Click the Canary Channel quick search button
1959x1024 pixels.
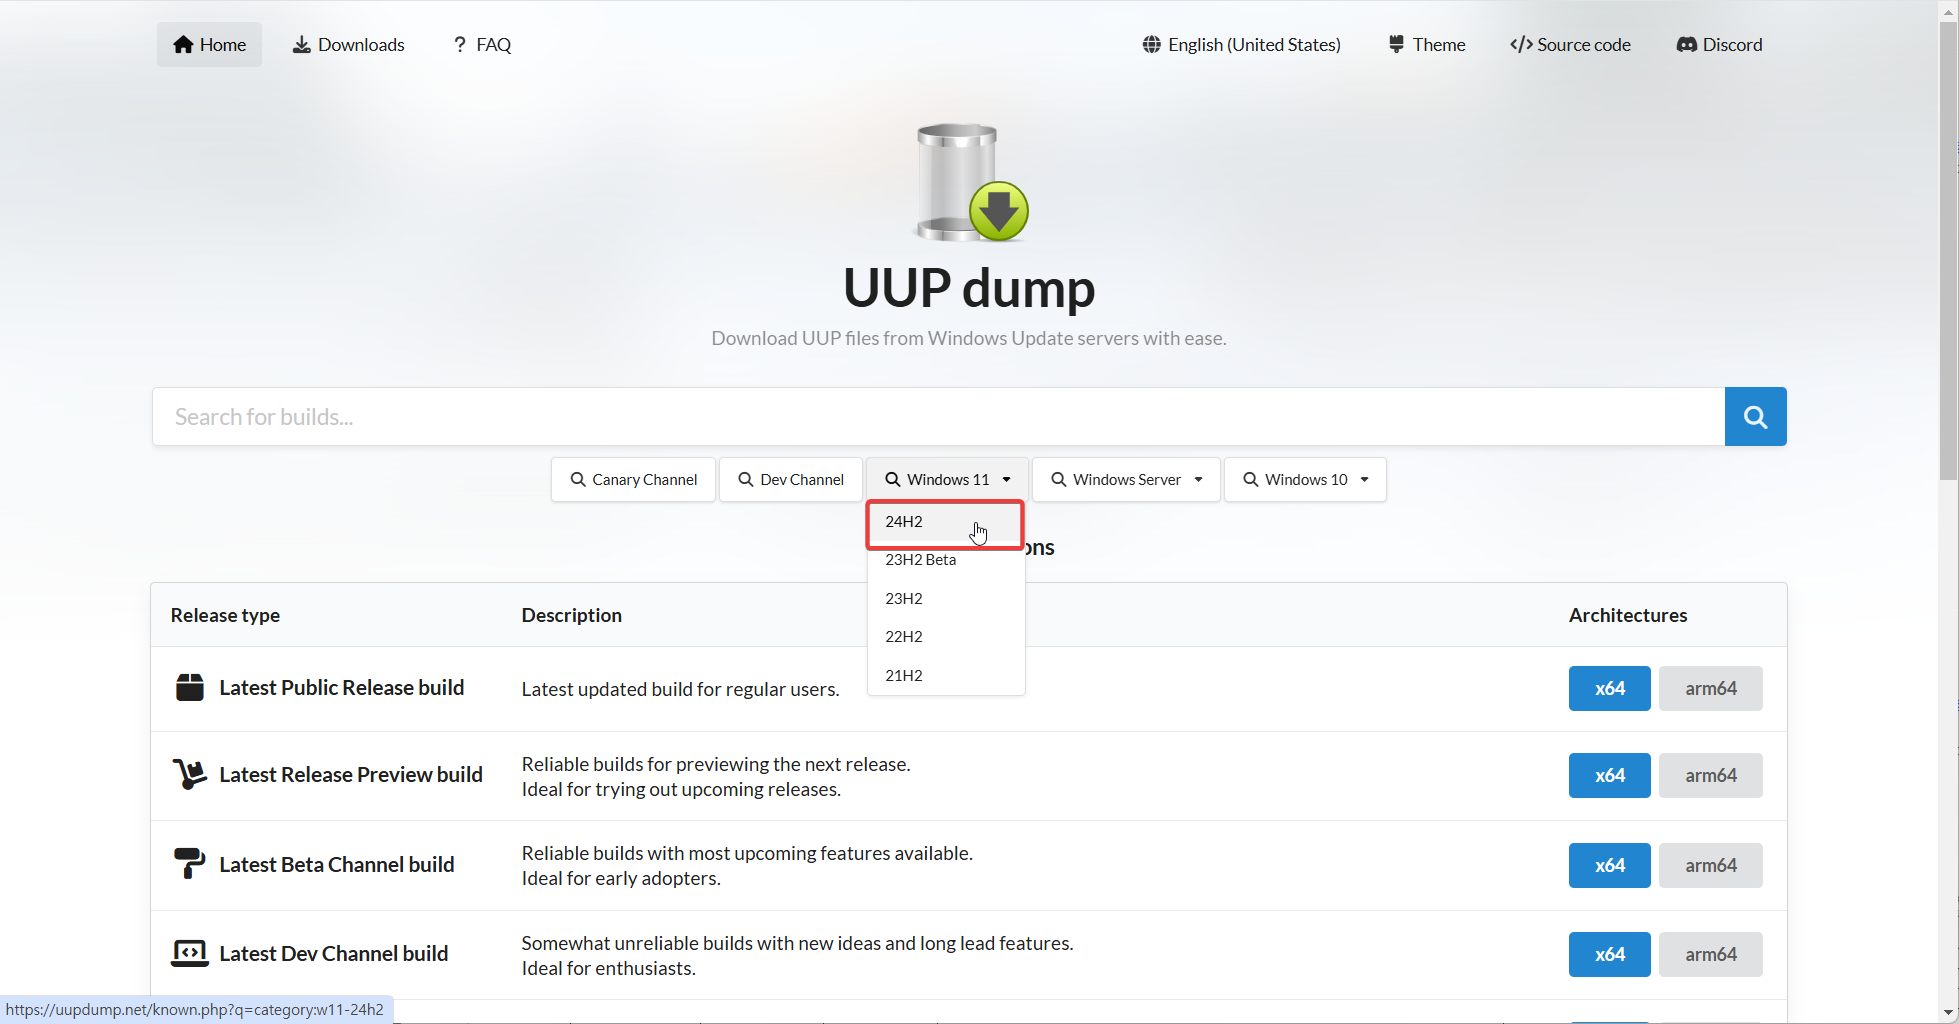pyautogui.click(x=634, y=480)
